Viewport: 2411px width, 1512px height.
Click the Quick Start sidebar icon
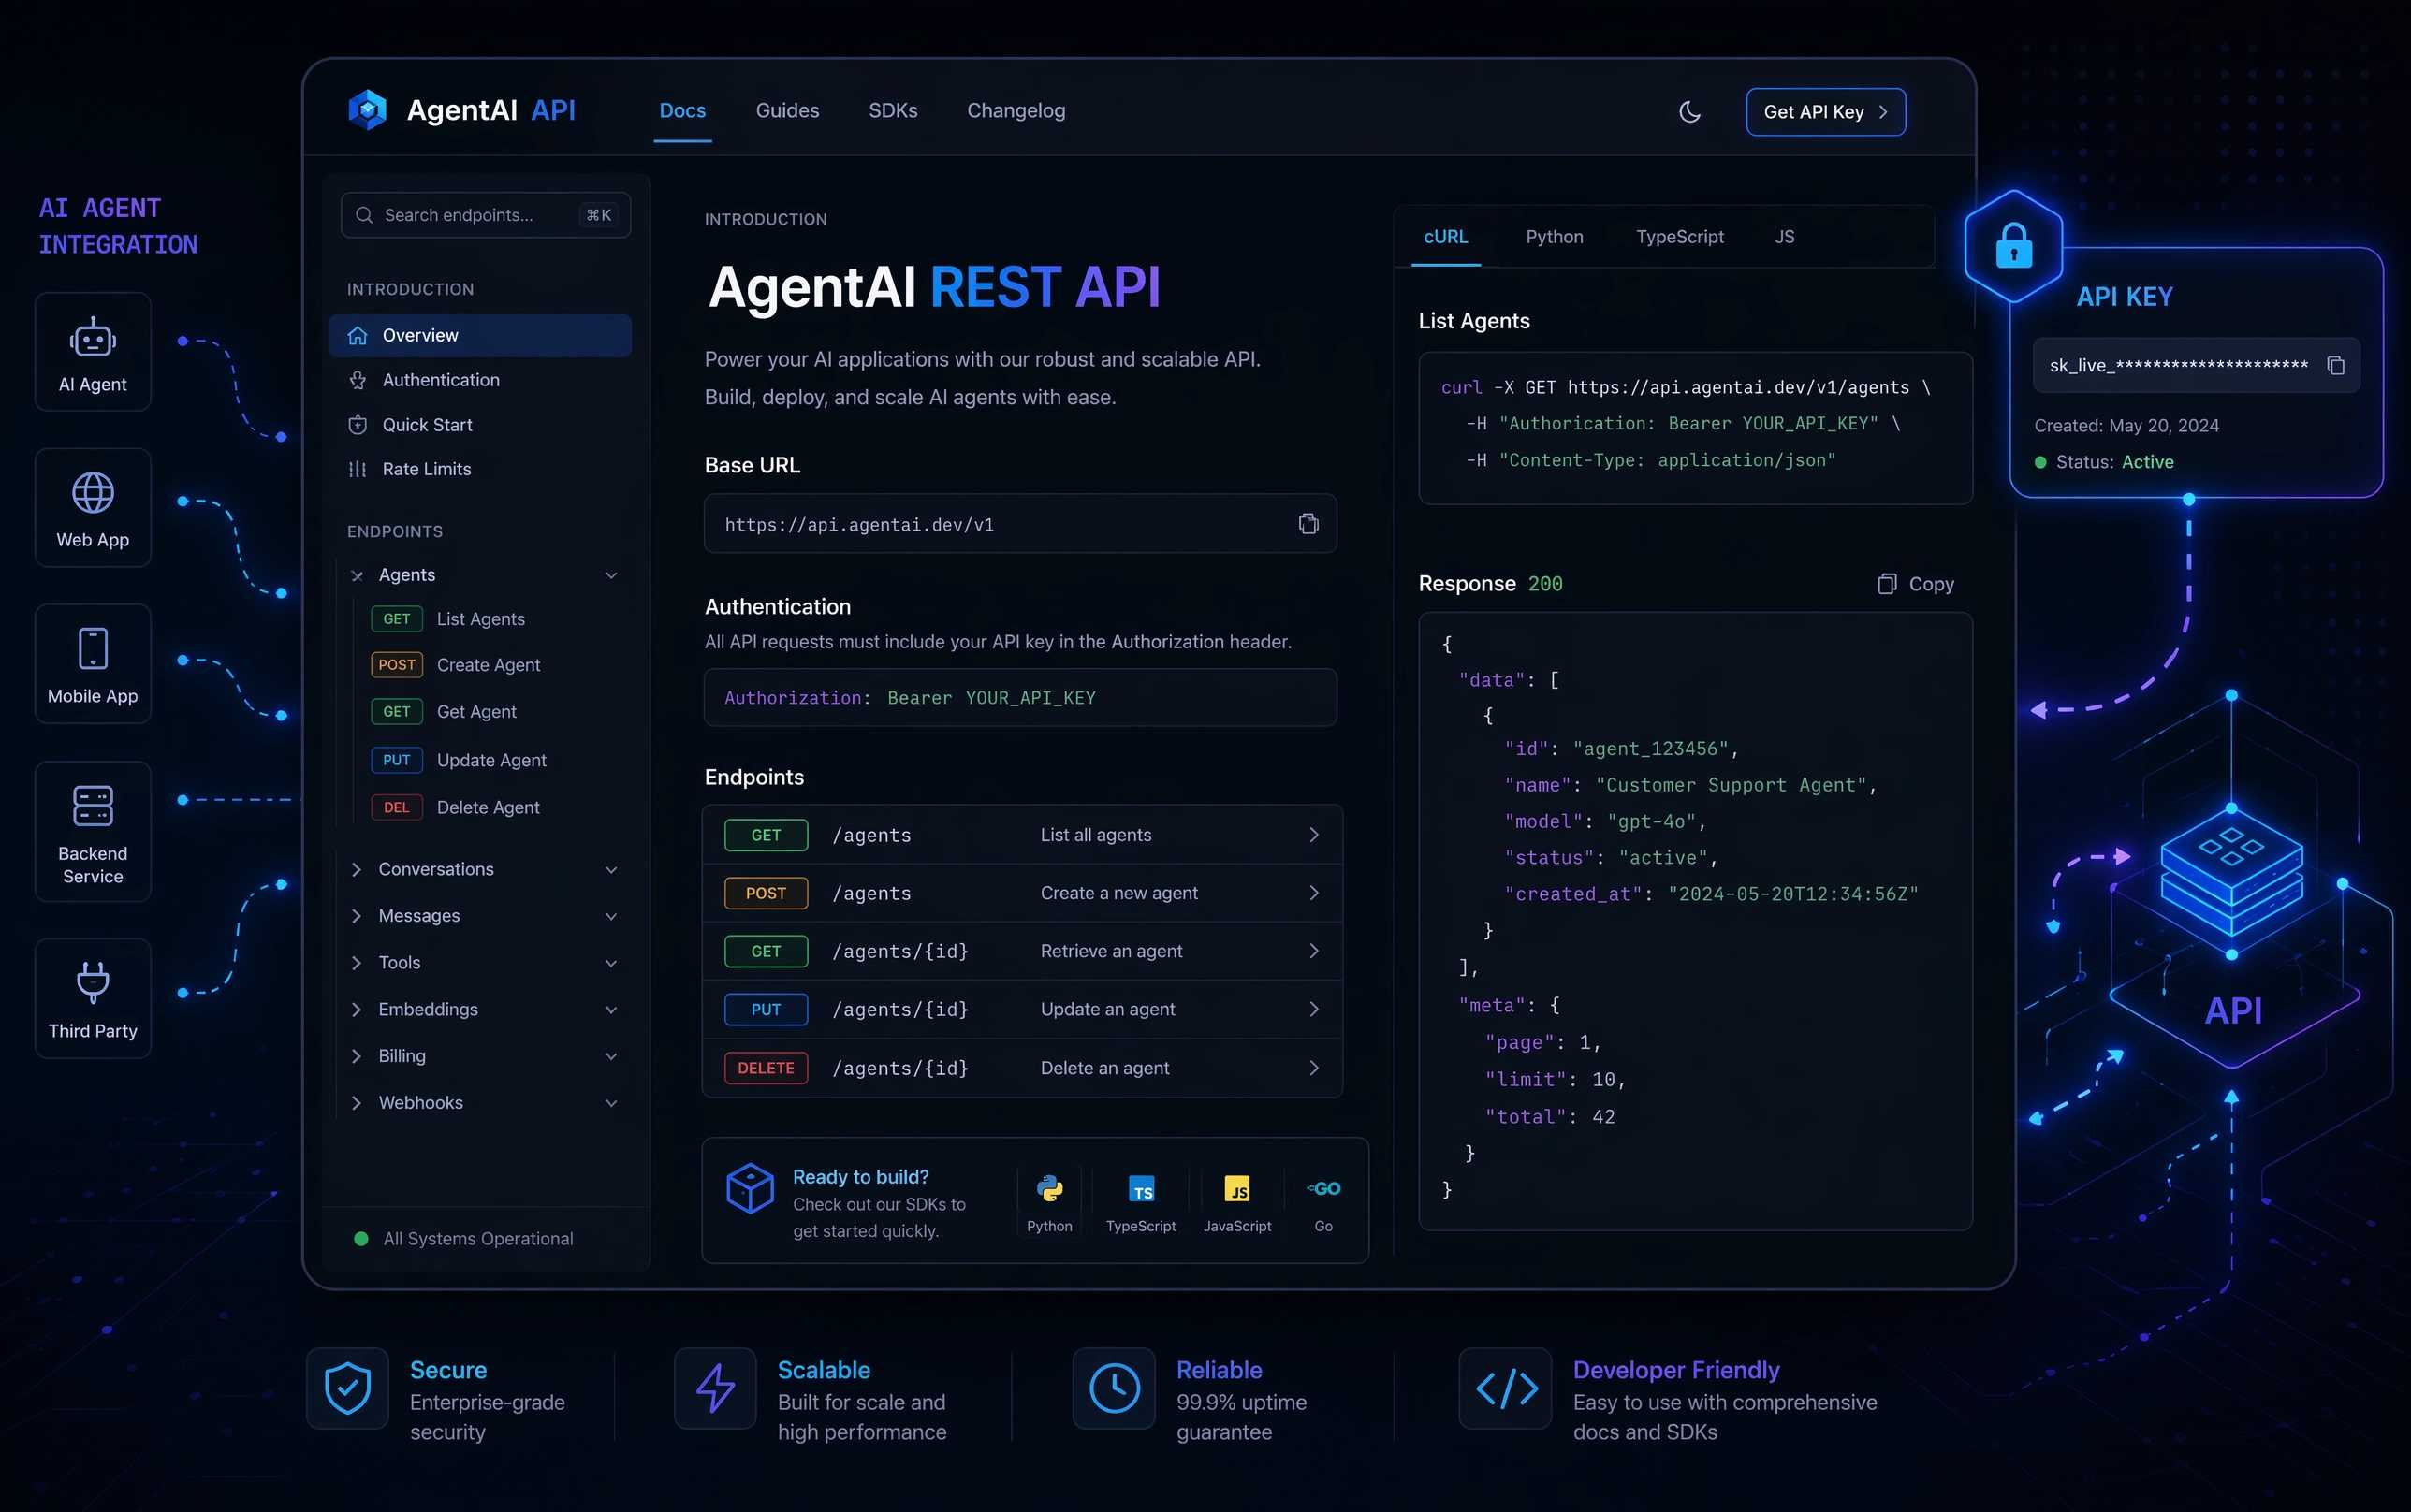coord(357,425)
